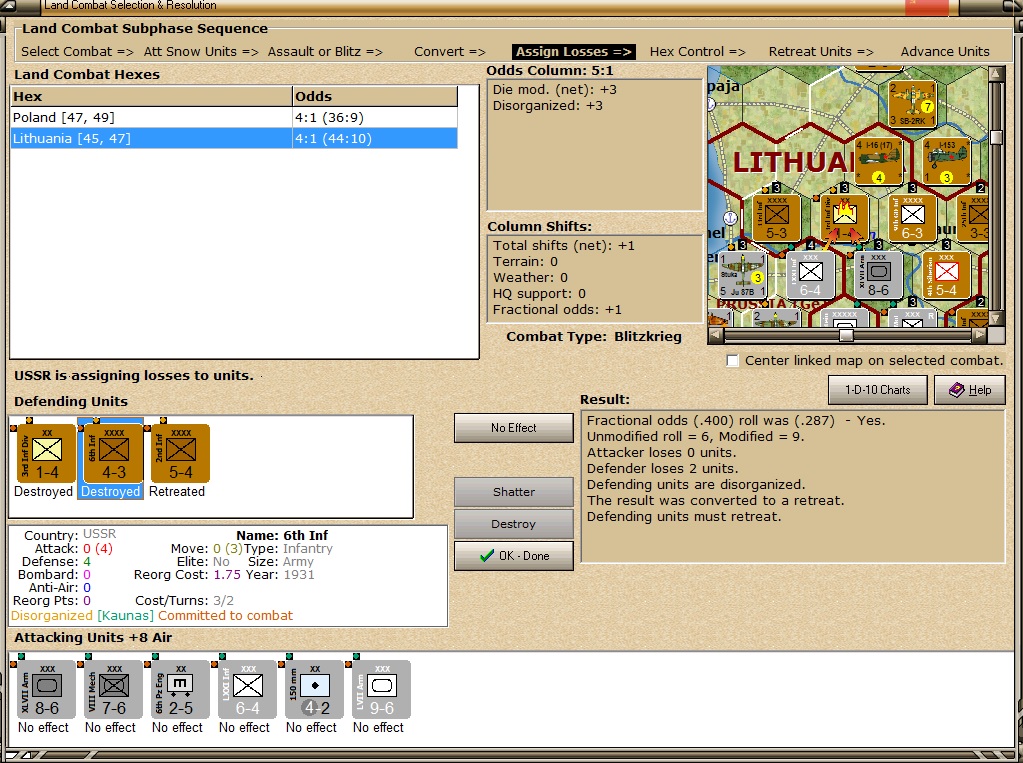Screen dimensions: 1023x763
Task: Select the retreated 2nd Inf 5-4 defender
Action: coord(181,453)
